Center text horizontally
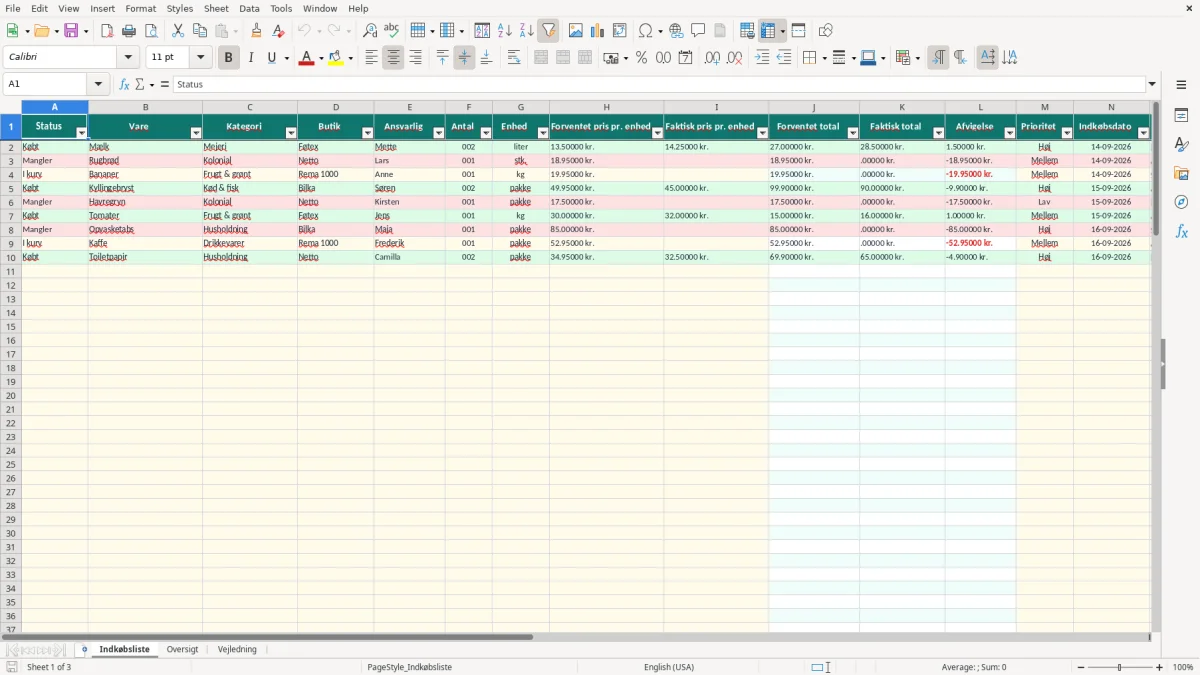 [x=394, y=58]
